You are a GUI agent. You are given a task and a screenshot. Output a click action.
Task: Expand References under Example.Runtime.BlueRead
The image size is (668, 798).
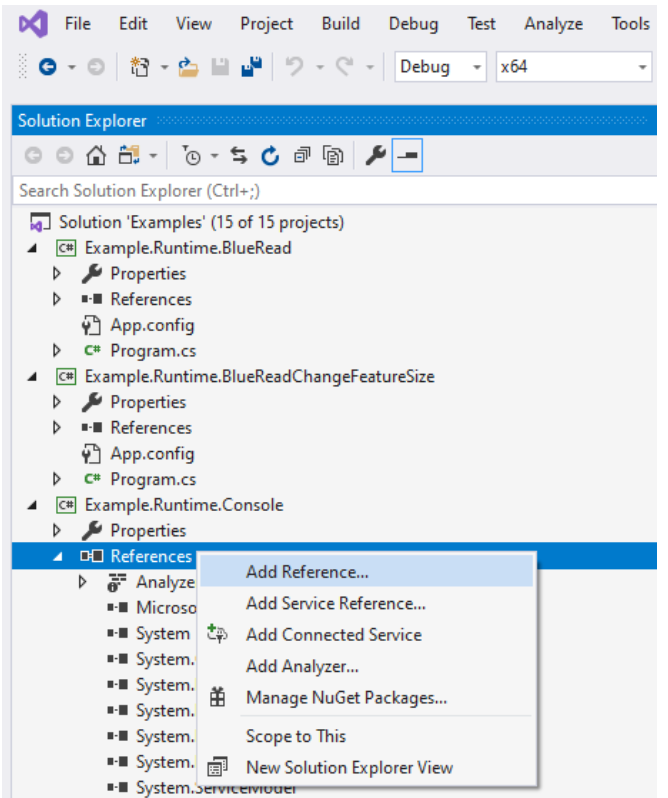(x=57, y=299)
